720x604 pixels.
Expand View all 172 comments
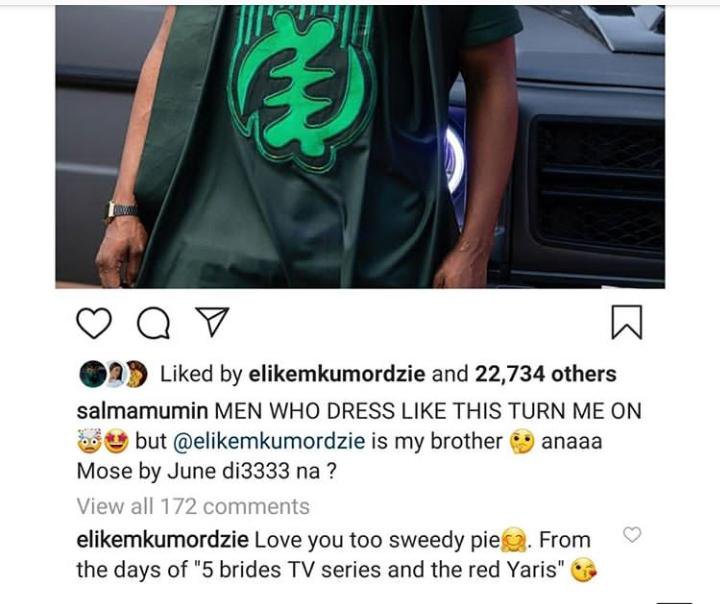coord(193,507)
